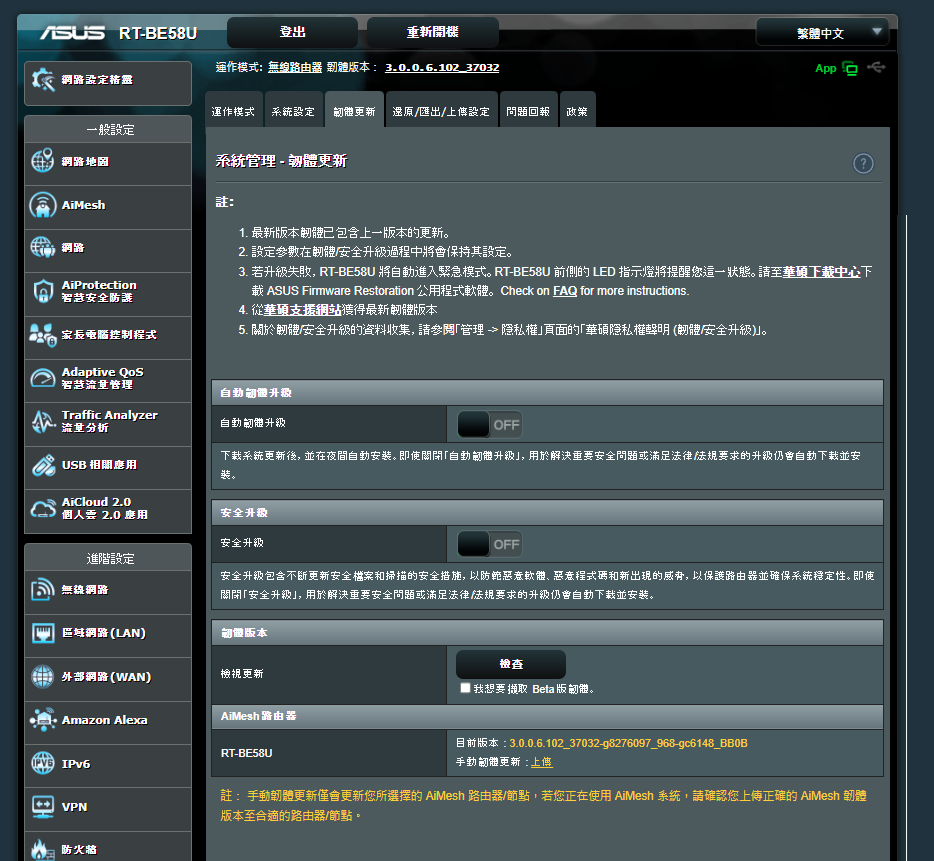The height and width of the screenshot is (861, 934).
Task: Click the 上傳 manual firmware upload link
Action: 541,762
